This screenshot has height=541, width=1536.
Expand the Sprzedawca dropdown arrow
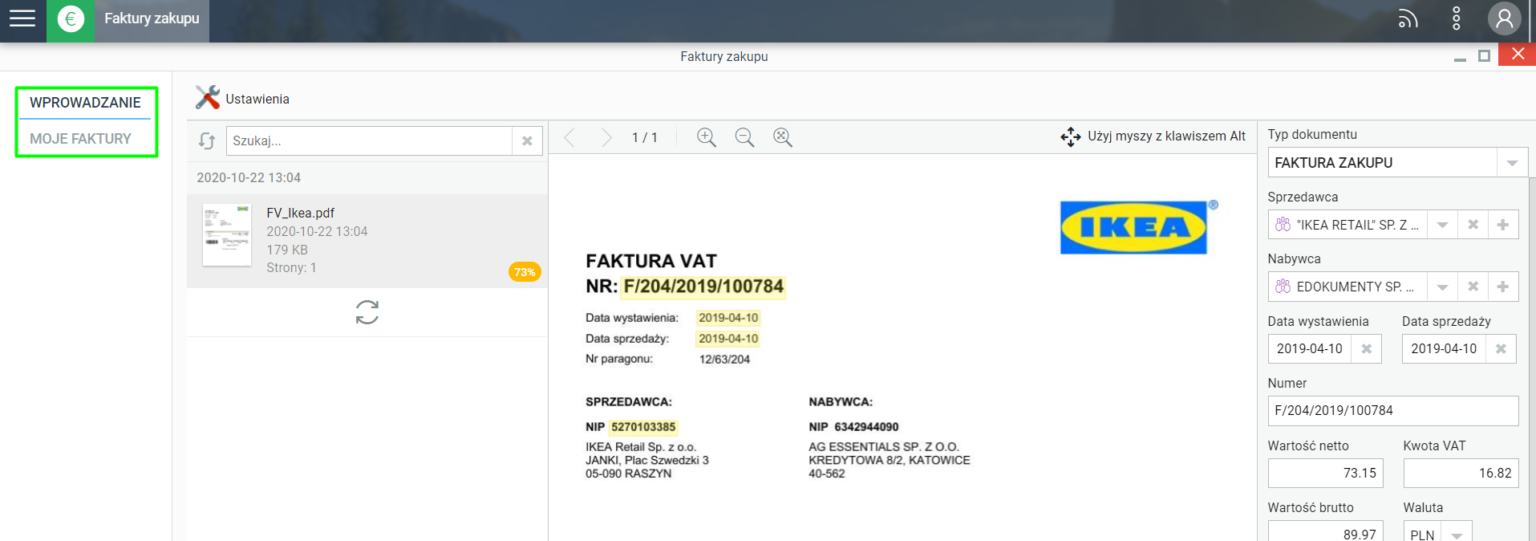pos(1442,225)
